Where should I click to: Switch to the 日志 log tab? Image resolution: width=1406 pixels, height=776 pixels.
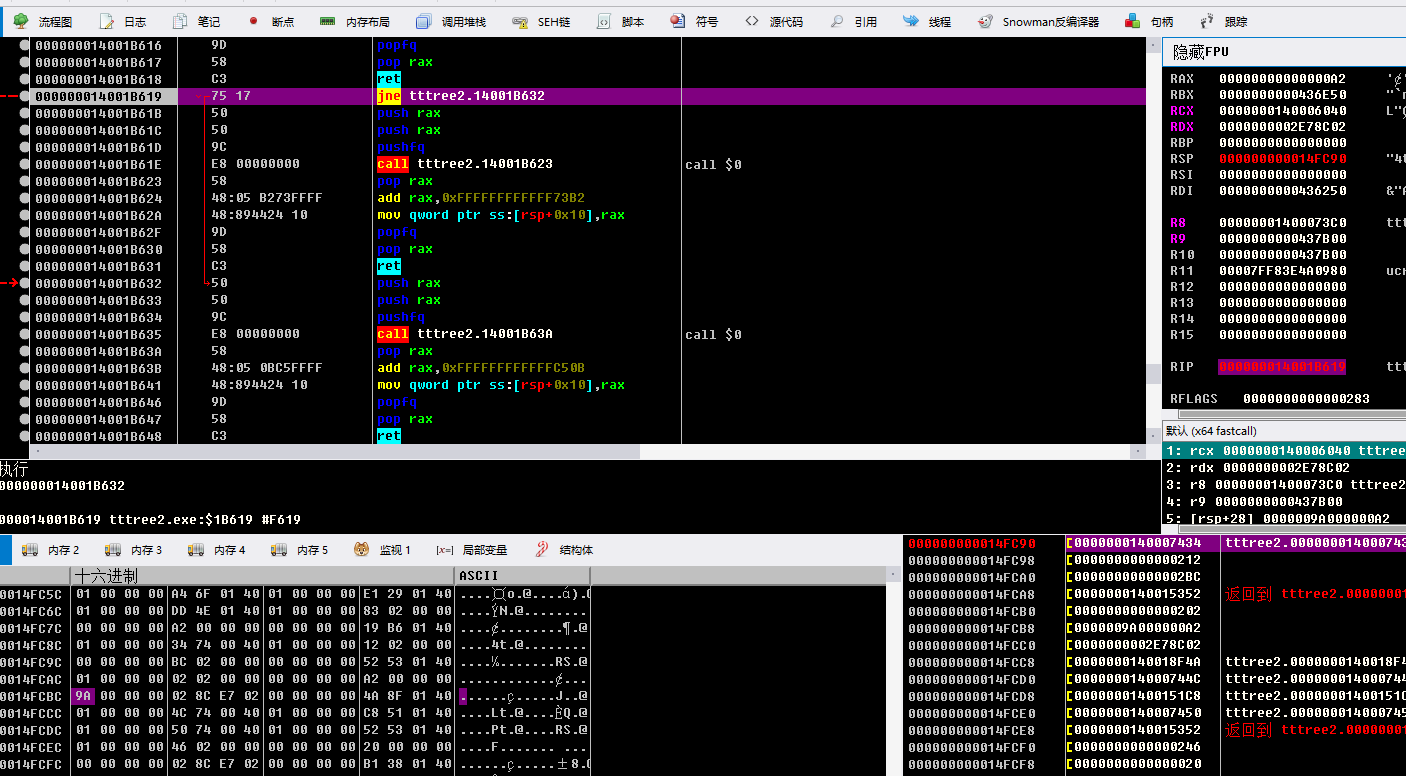pos(123,21)
